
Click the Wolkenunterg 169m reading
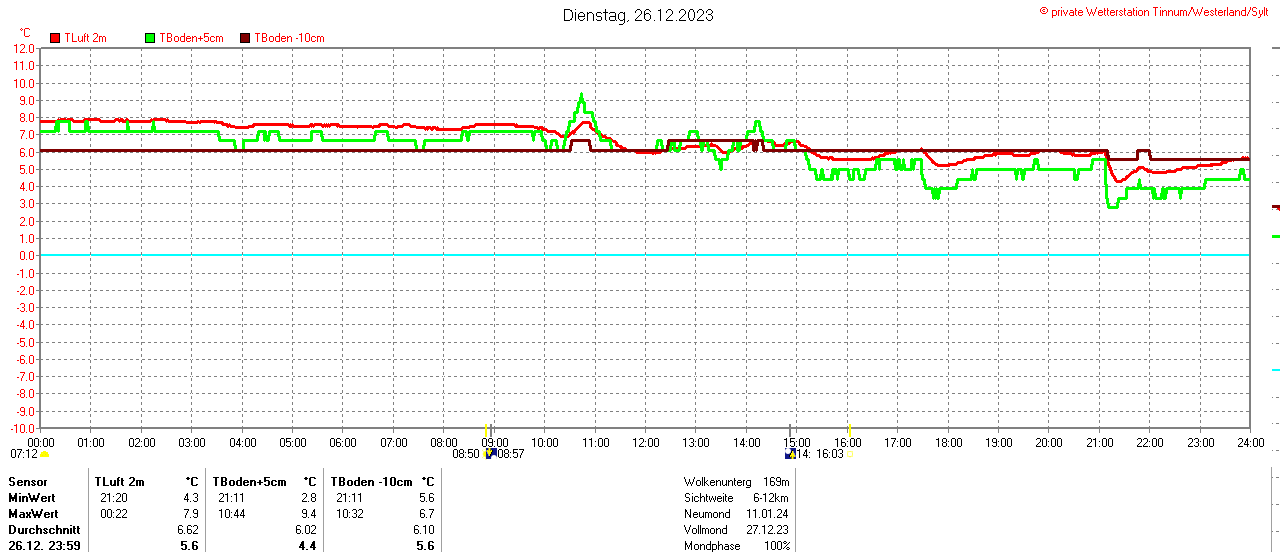[735, 481]
